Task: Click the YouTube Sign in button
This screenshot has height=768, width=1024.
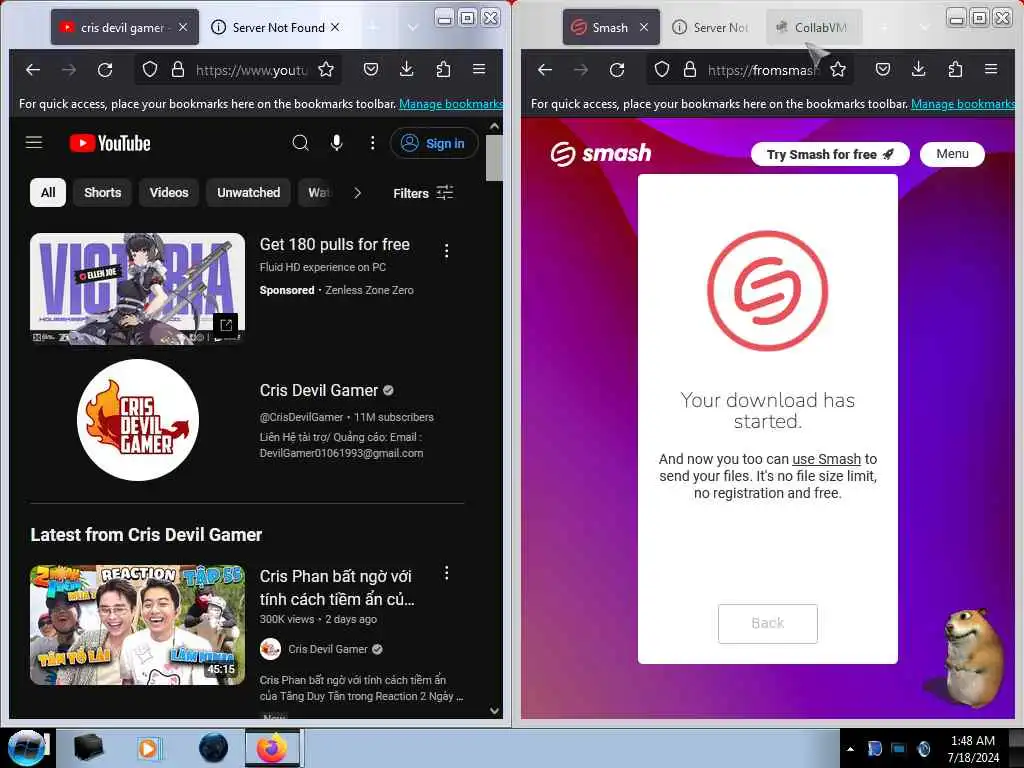Action: (434, 143)
